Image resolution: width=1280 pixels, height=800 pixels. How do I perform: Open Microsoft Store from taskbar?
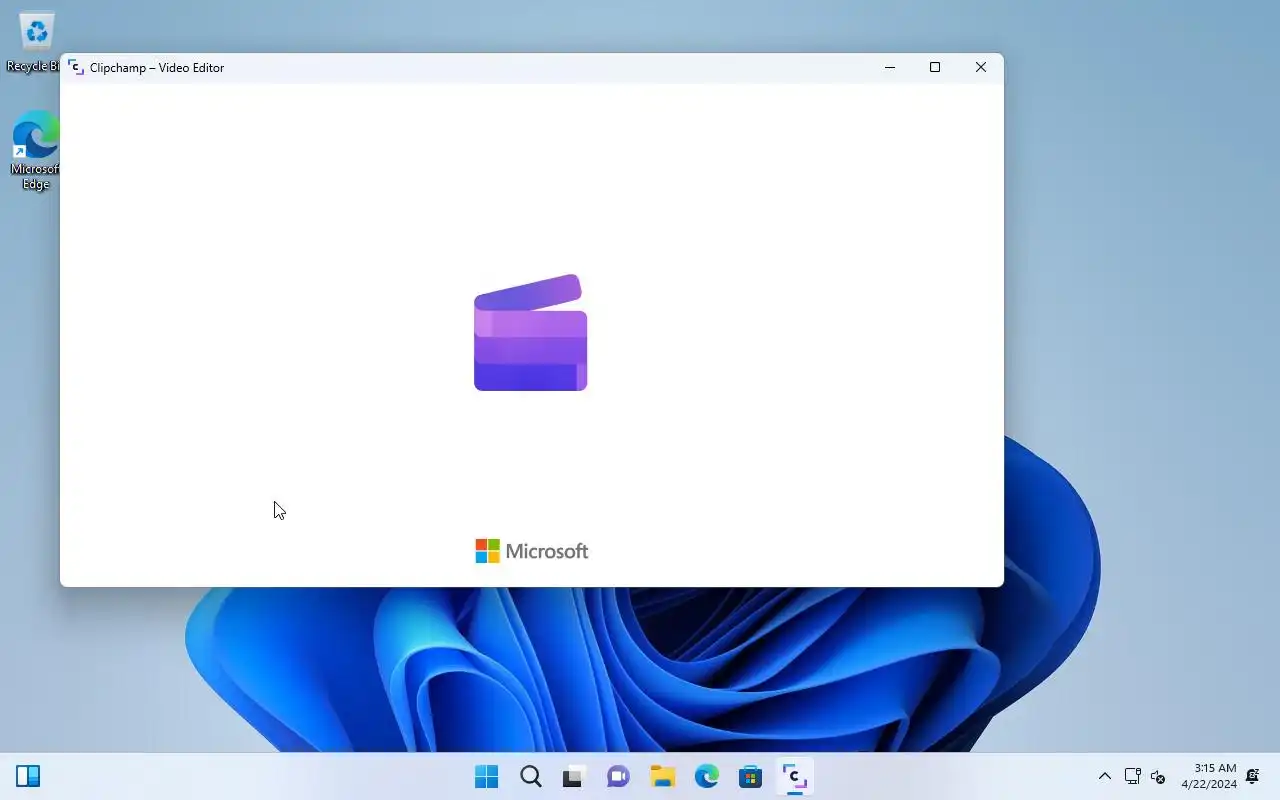click(x=750, y=776)
